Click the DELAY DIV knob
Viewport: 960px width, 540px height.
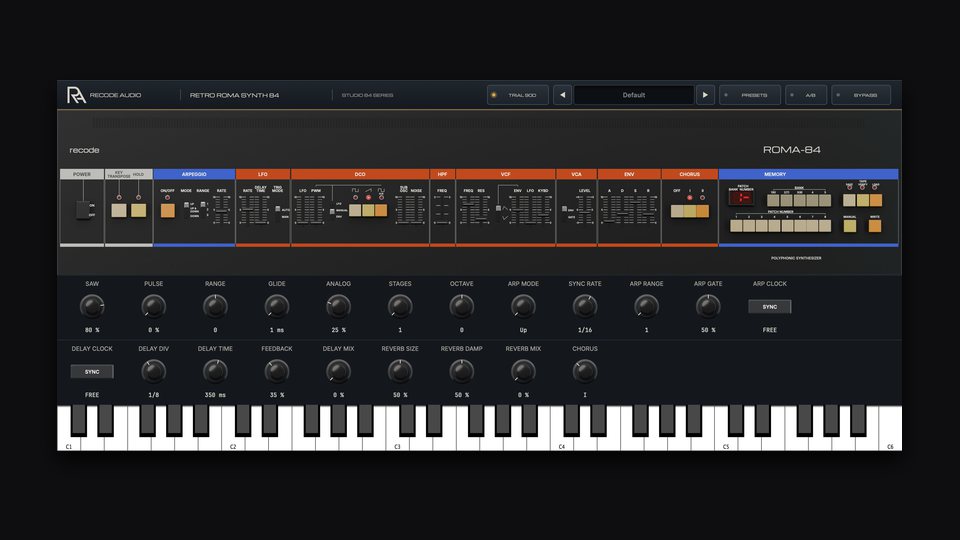(154, 371)
